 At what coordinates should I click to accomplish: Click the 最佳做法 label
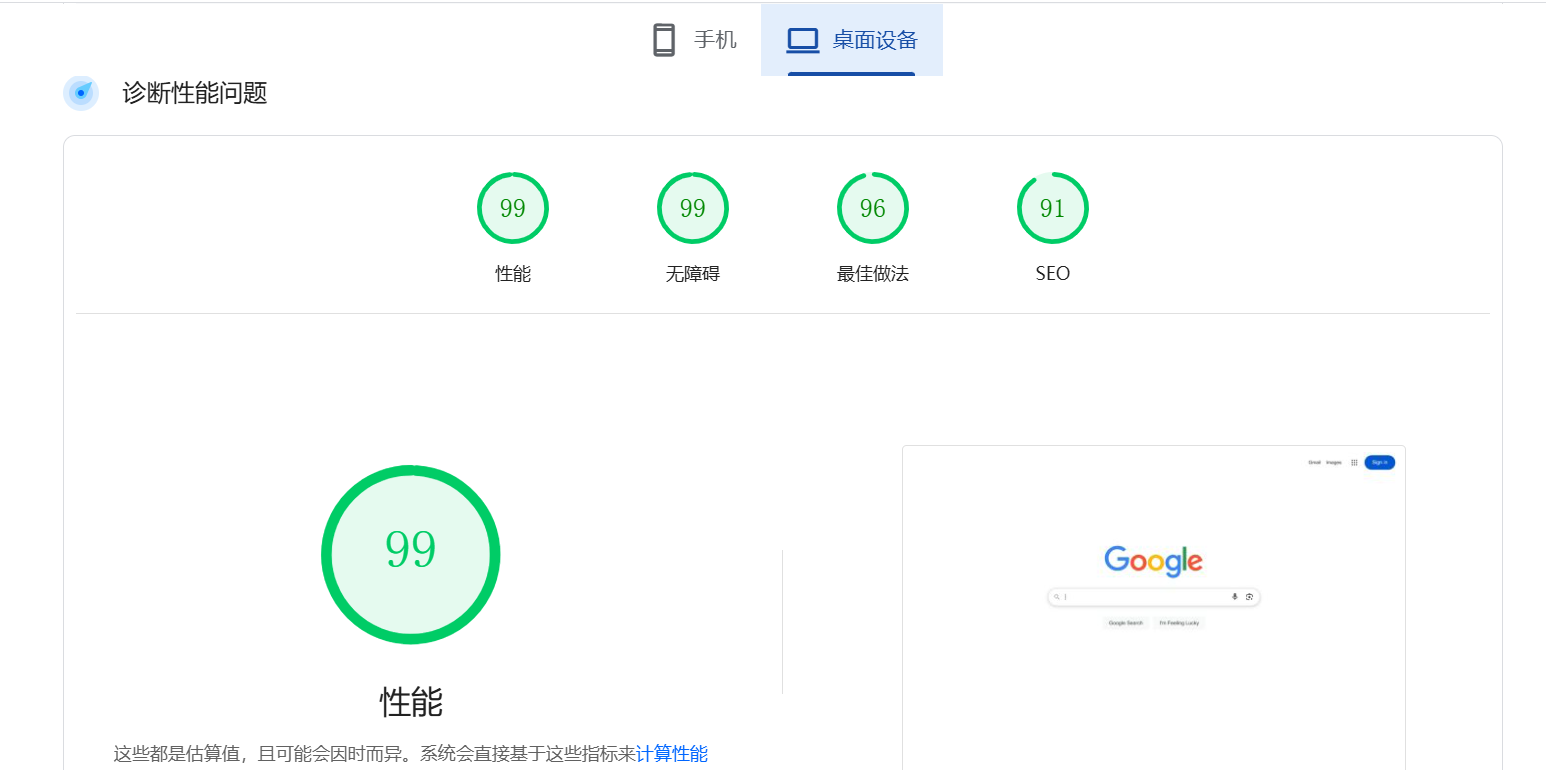873,273
